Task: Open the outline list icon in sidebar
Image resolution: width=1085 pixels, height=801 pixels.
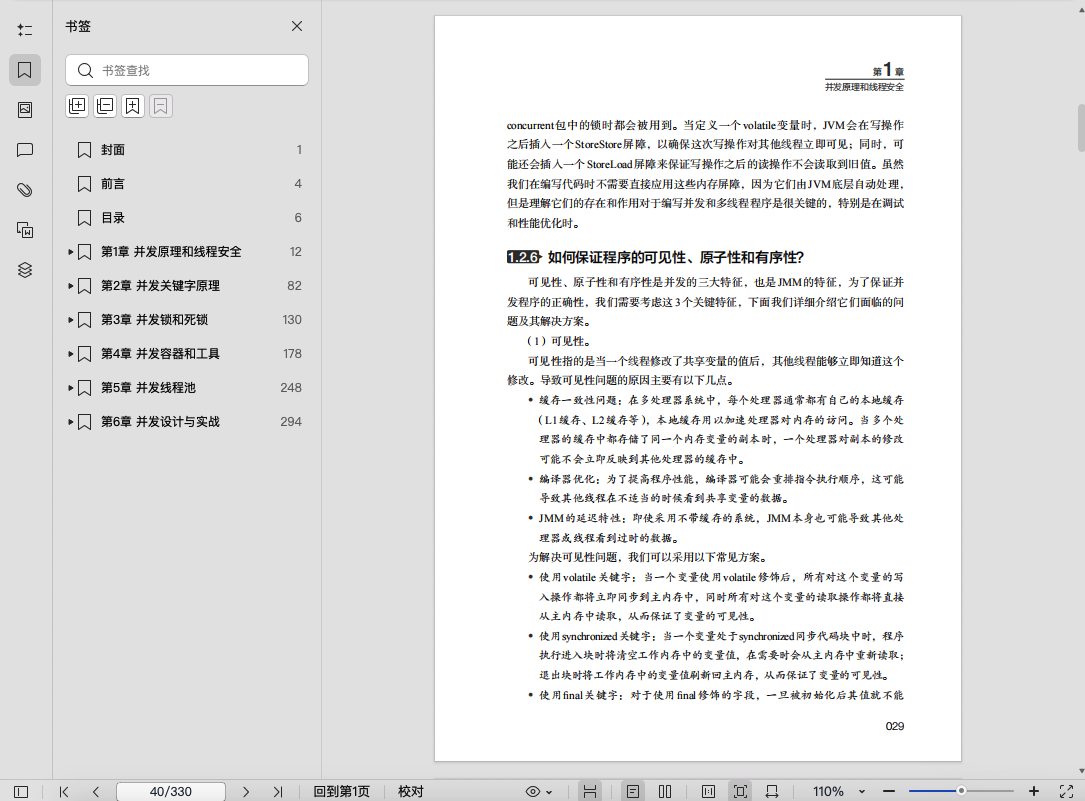Action: click(25, 30)
